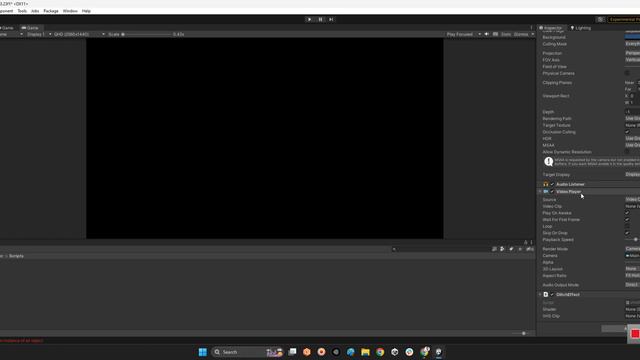
Task: Click the Video Clip object field
Action: click(632, 206)
